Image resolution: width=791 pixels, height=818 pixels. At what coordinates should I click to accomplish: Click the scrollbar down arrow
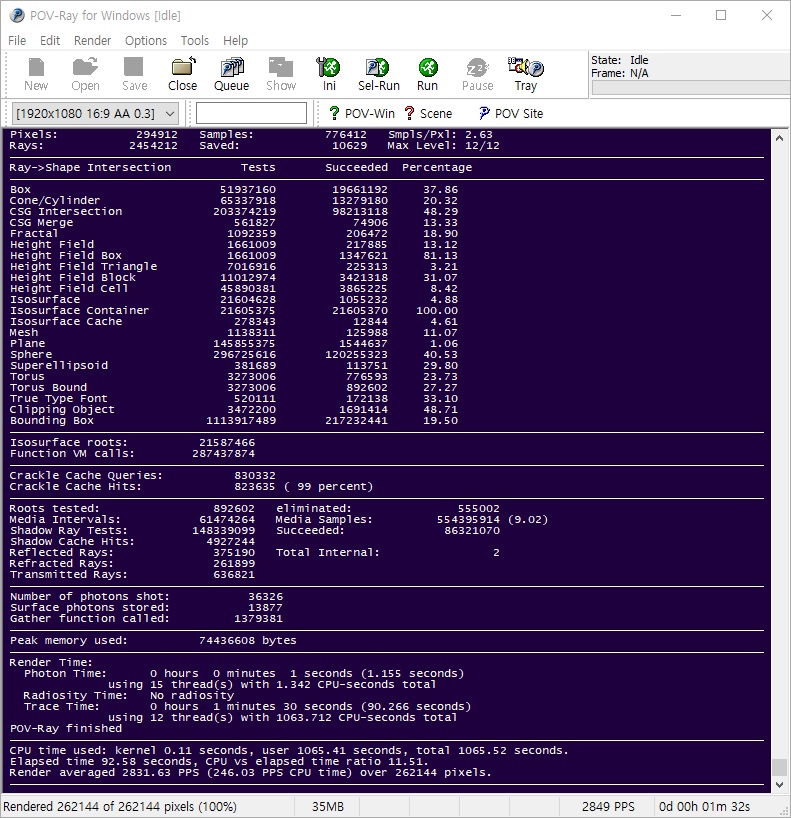click(x=780, y=785)
